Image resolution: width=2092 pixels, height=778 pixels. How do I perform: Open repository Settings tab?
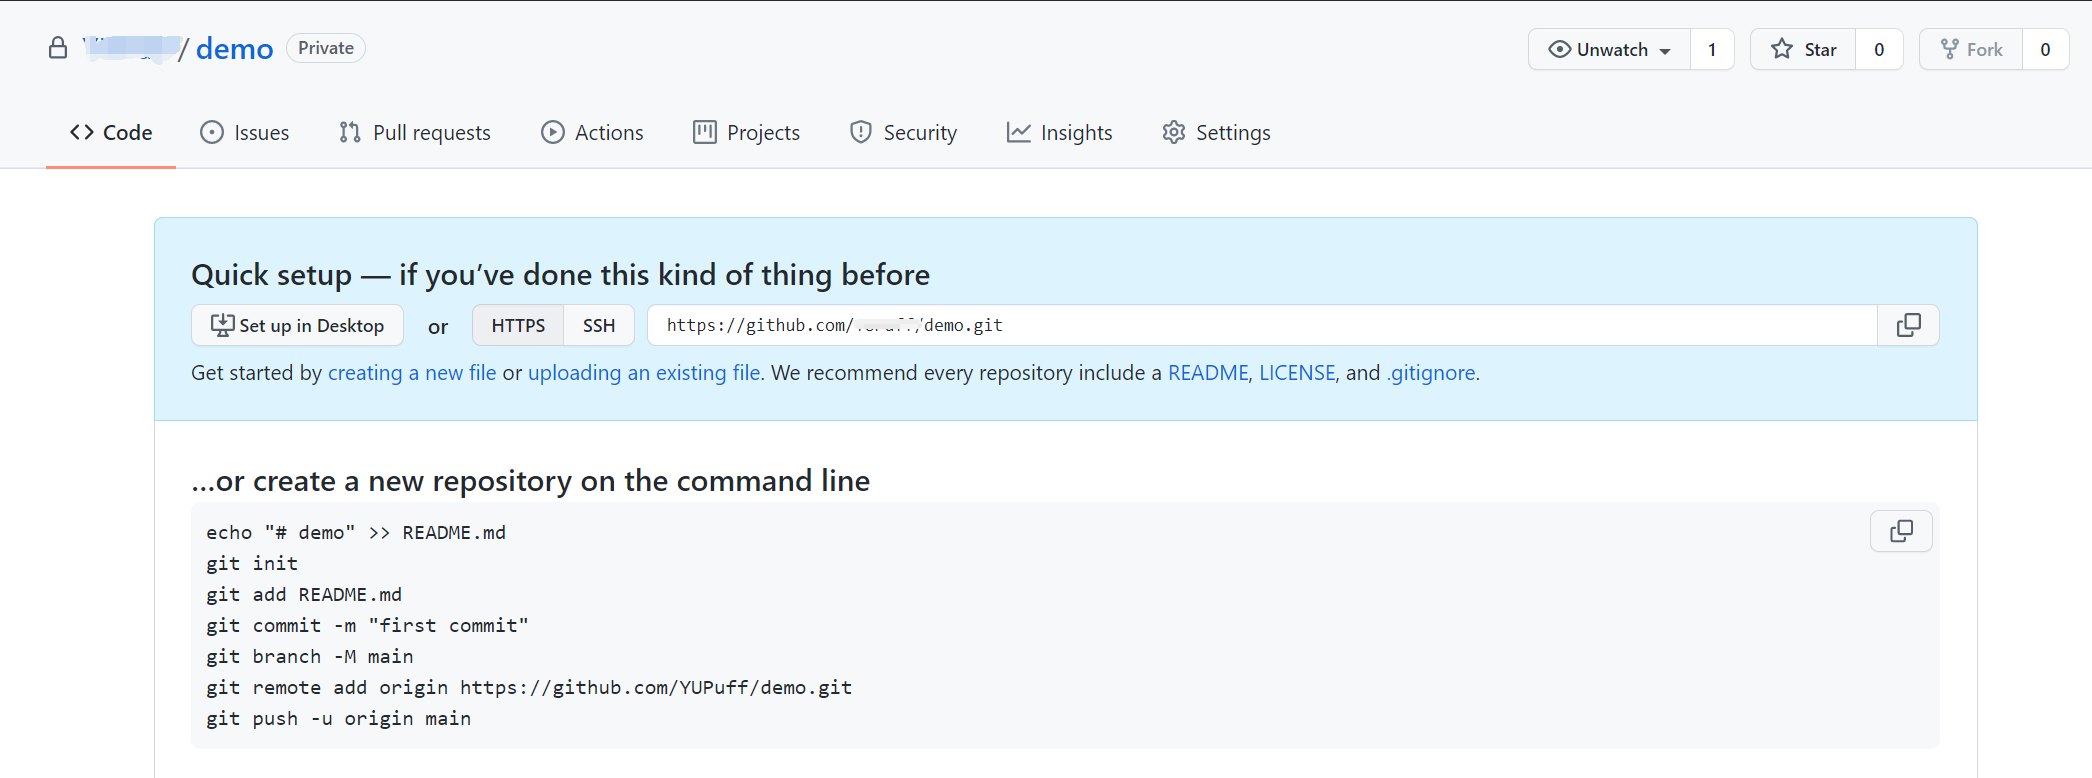(1216, 132)
